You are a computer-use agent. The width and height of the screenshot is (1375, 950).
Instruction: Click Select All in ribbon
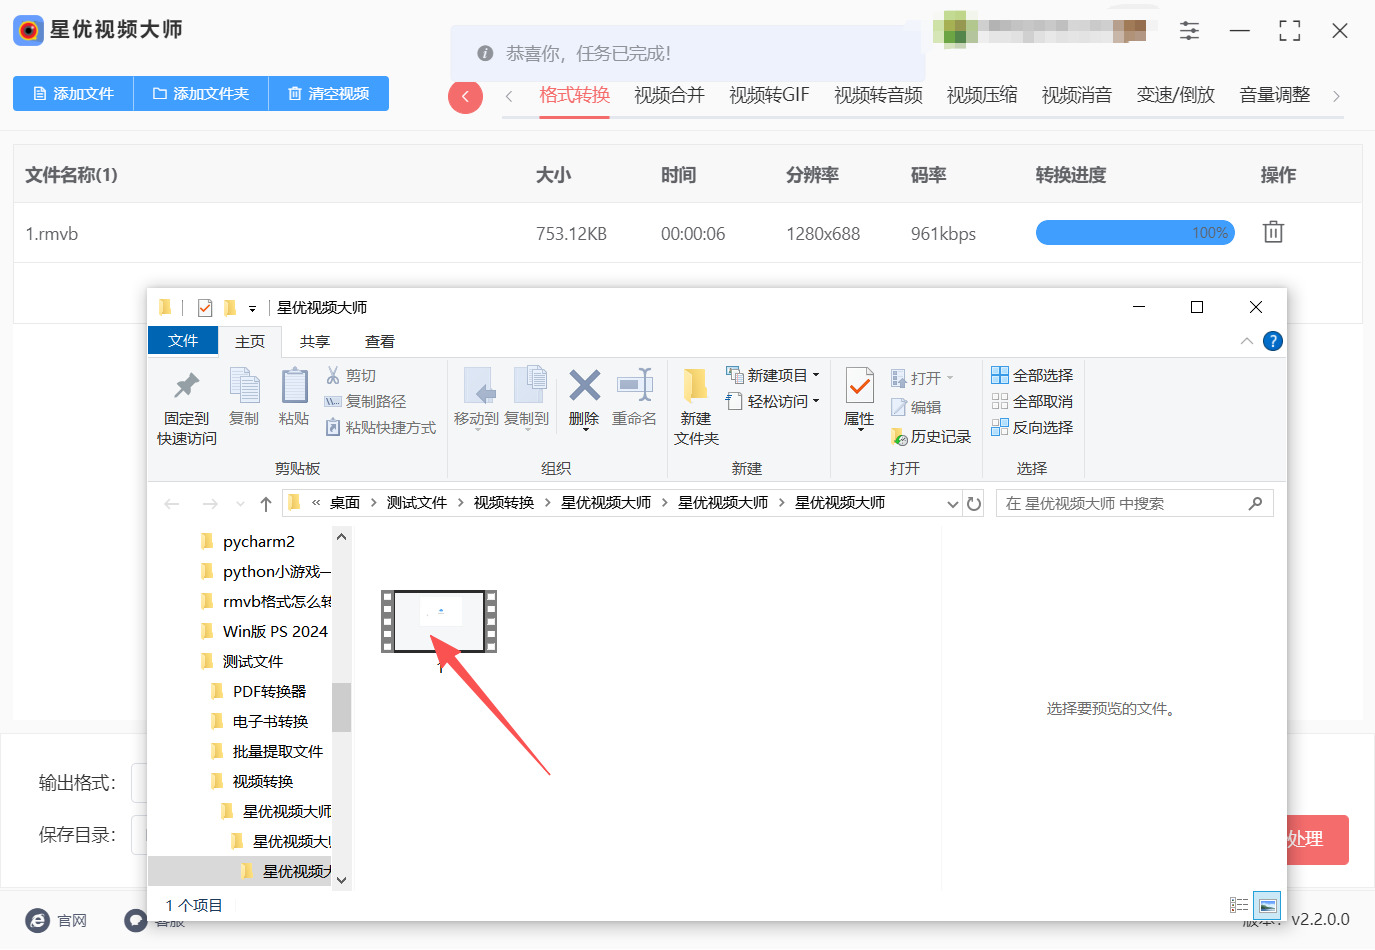[x=1032, y=375]
